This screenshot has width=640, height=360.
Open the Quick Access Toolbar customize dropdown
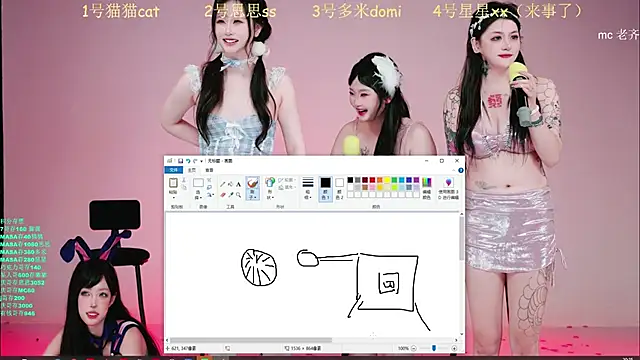coord(202,162)
